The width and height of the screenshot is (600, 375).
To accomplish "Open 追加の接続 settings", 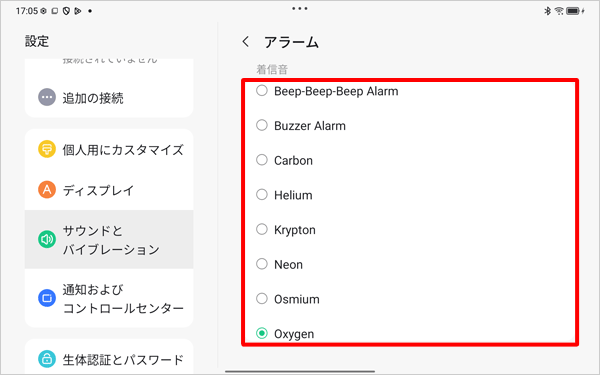I will click(x=109, y=98).
